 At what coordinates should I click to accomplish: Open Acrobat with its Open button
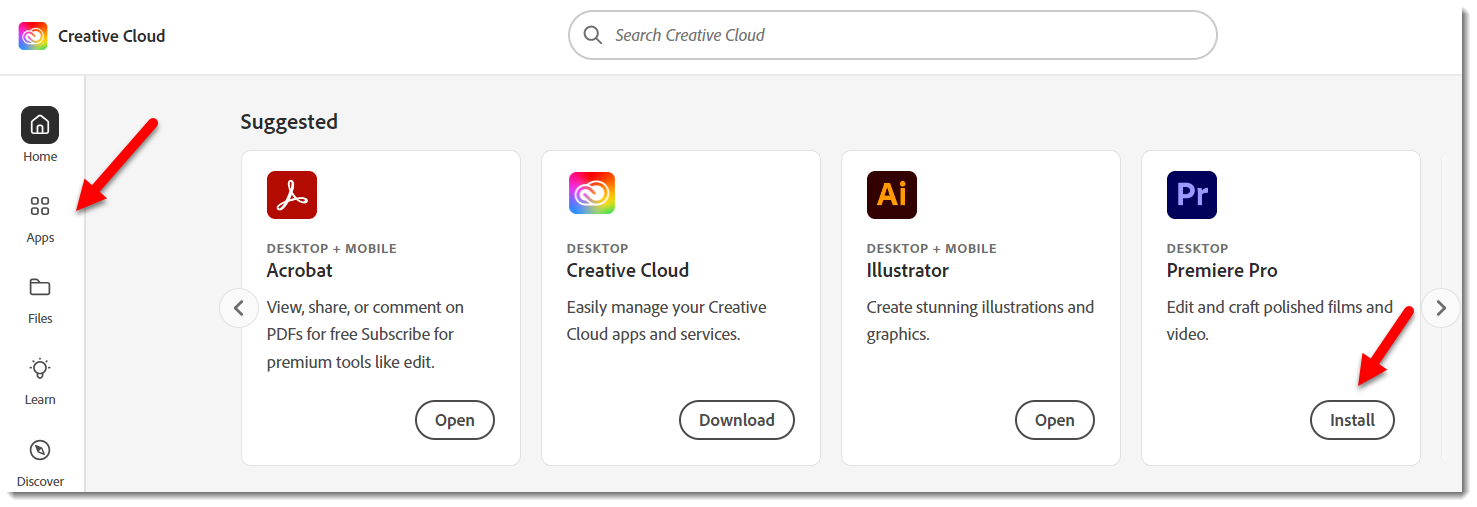pos(455,420)
